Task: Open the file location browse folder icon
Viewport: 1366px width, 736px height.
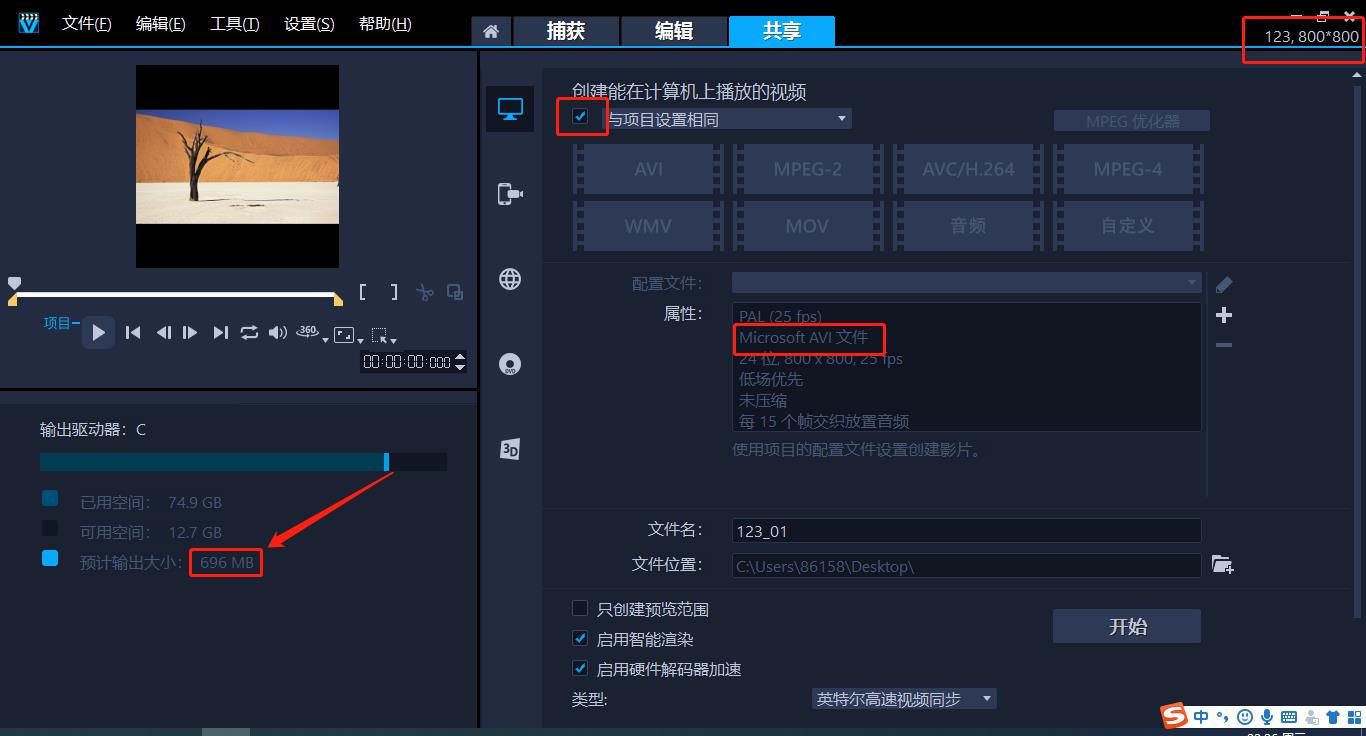Action: (x=1223, y=564)
